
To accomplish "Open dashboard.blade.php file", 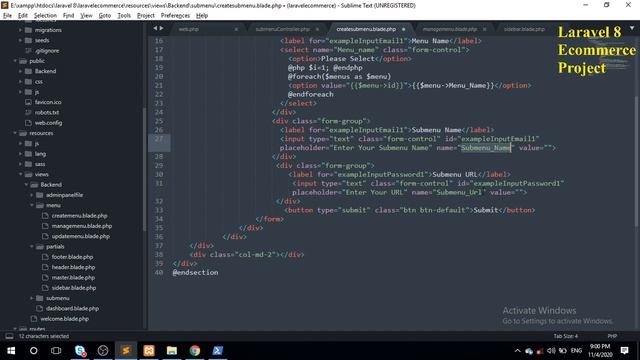I will (72, 308).
